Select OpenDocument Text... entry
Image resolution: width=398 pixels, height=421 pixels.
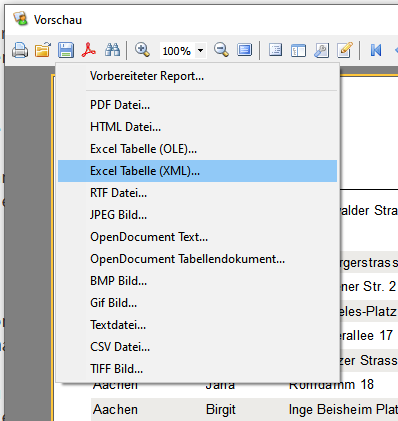coord(197,237)
